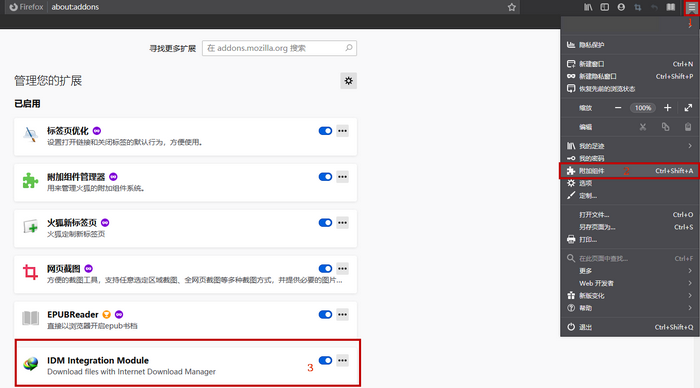Show more options for EPUBReader

click(342, 314)
